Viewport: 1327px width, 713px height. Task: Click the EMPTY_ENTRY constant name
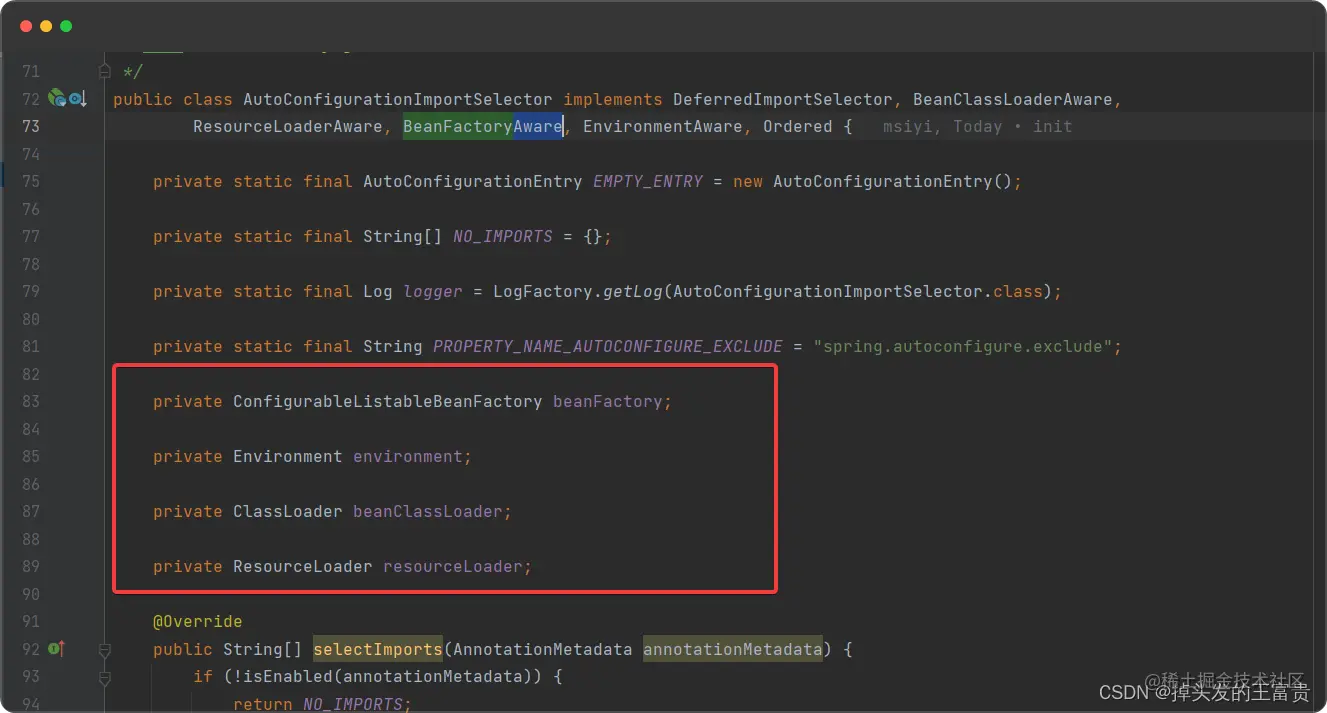(647, 182)
